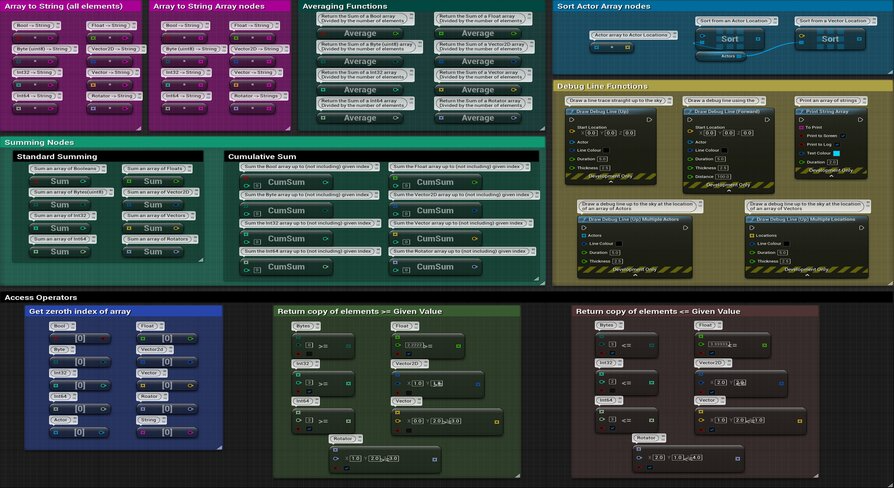
Task: Collapse advanced pins on Multiple Actors node
Action: [635, 275]
